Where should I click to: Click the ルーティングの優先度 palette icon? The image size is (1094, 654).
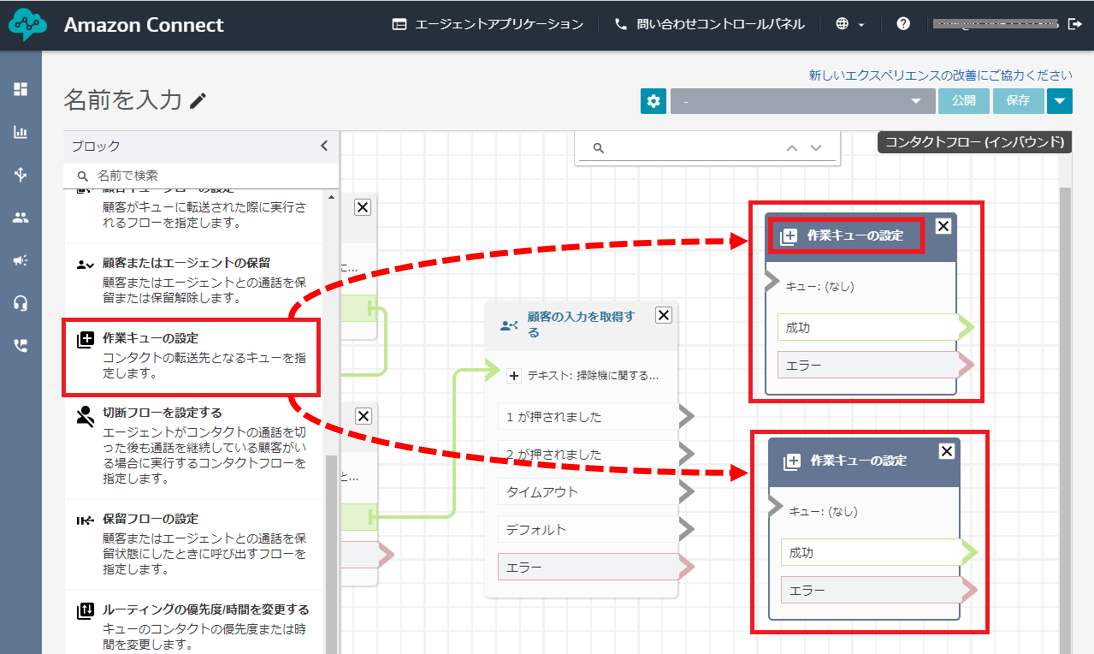tap(85, 611)
